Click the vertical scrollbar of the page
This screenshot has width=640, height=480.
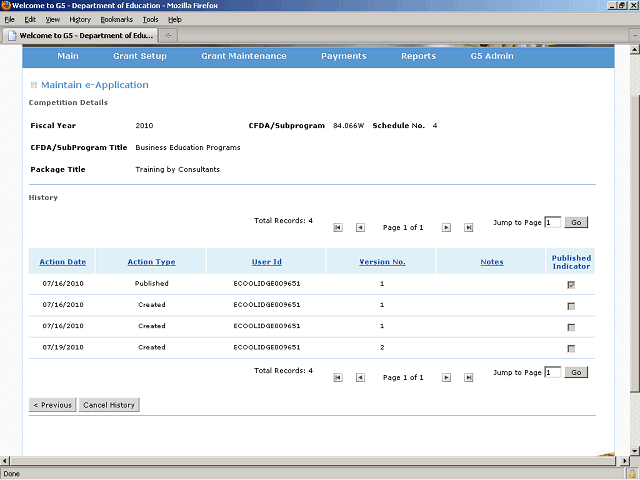click(634, 250)
